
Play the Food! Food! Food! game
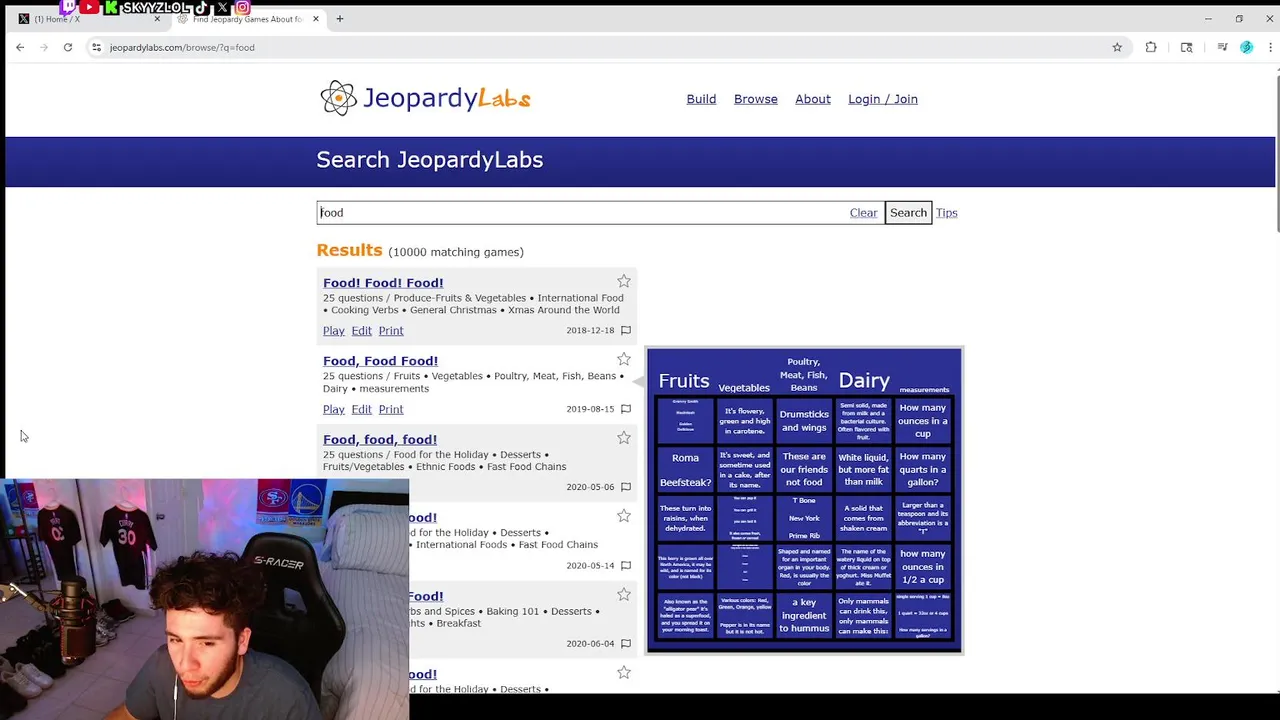pyautogui.click(x=334, y=331)
